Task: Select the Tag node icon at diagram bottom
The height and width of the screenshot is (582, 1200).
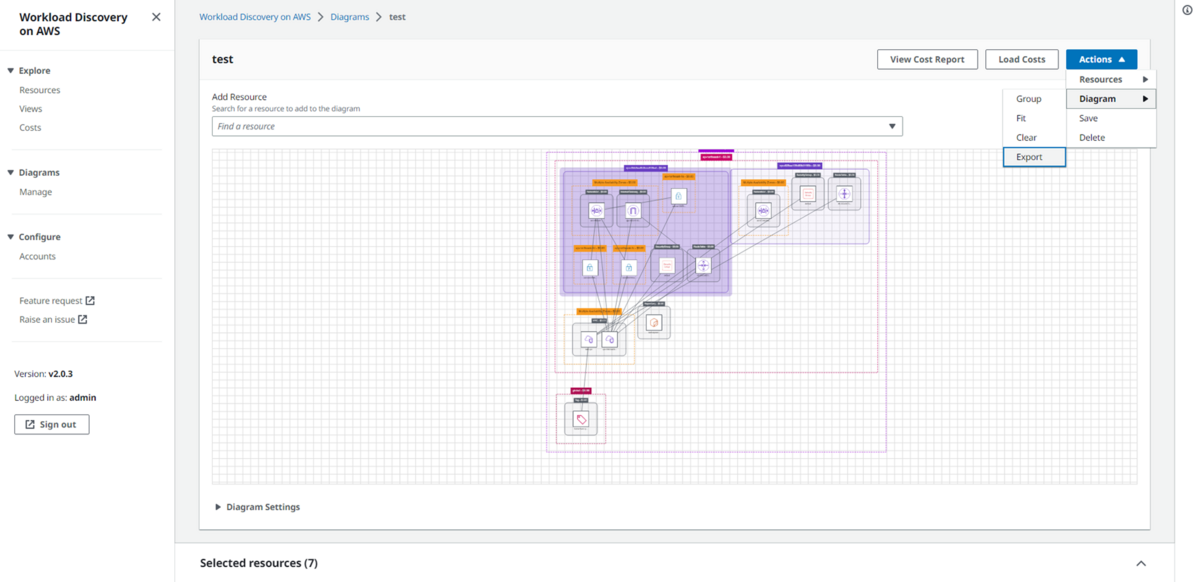Action: (x=581, y=420)
